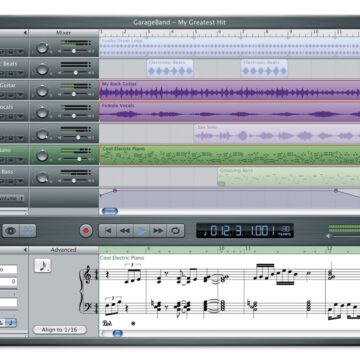
Task: Open the note value button in Advanced
Action: 43,266
